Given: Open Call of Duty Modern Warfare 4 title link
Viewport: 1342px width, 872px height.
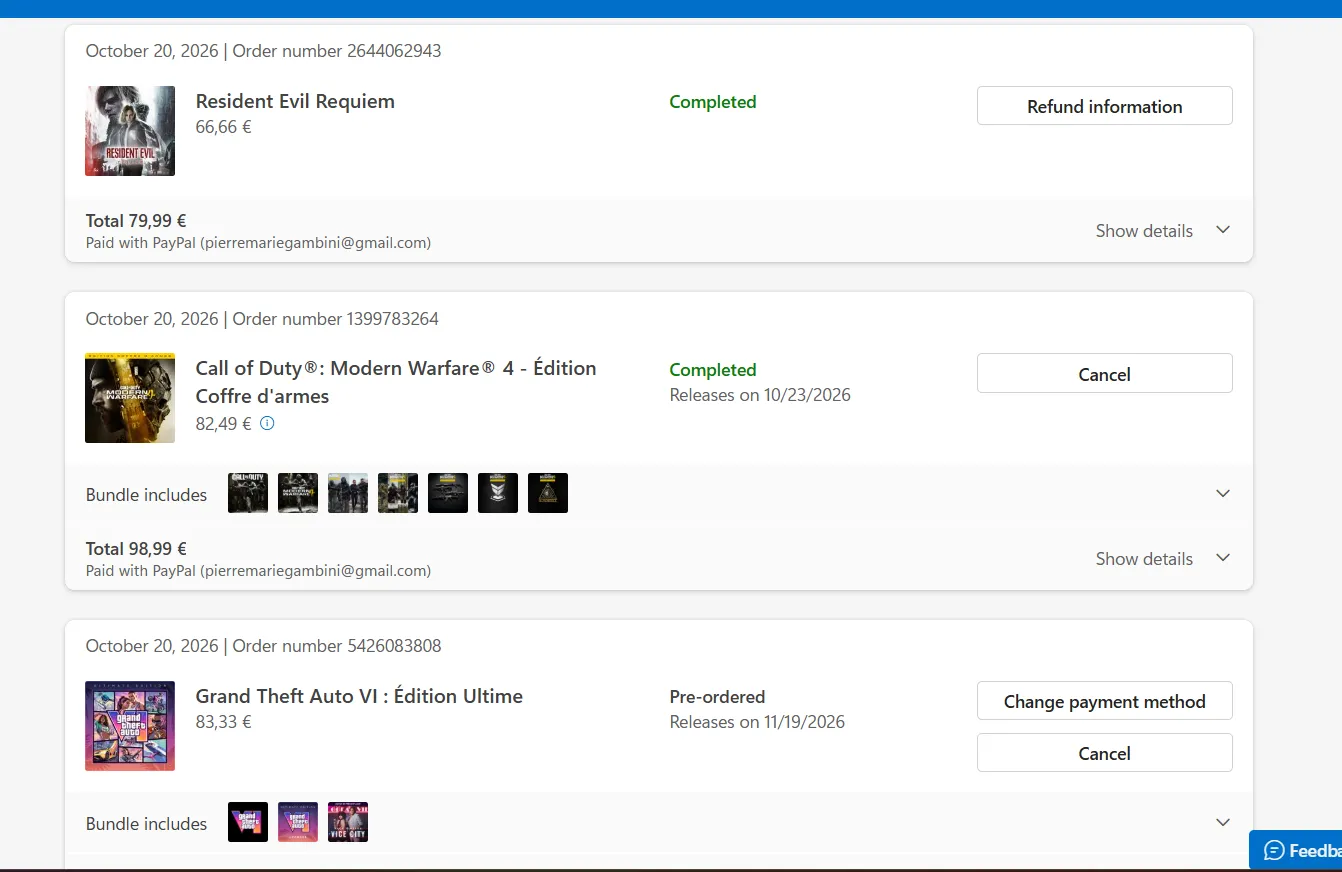Looking at the screenshot, I should 396,382.
